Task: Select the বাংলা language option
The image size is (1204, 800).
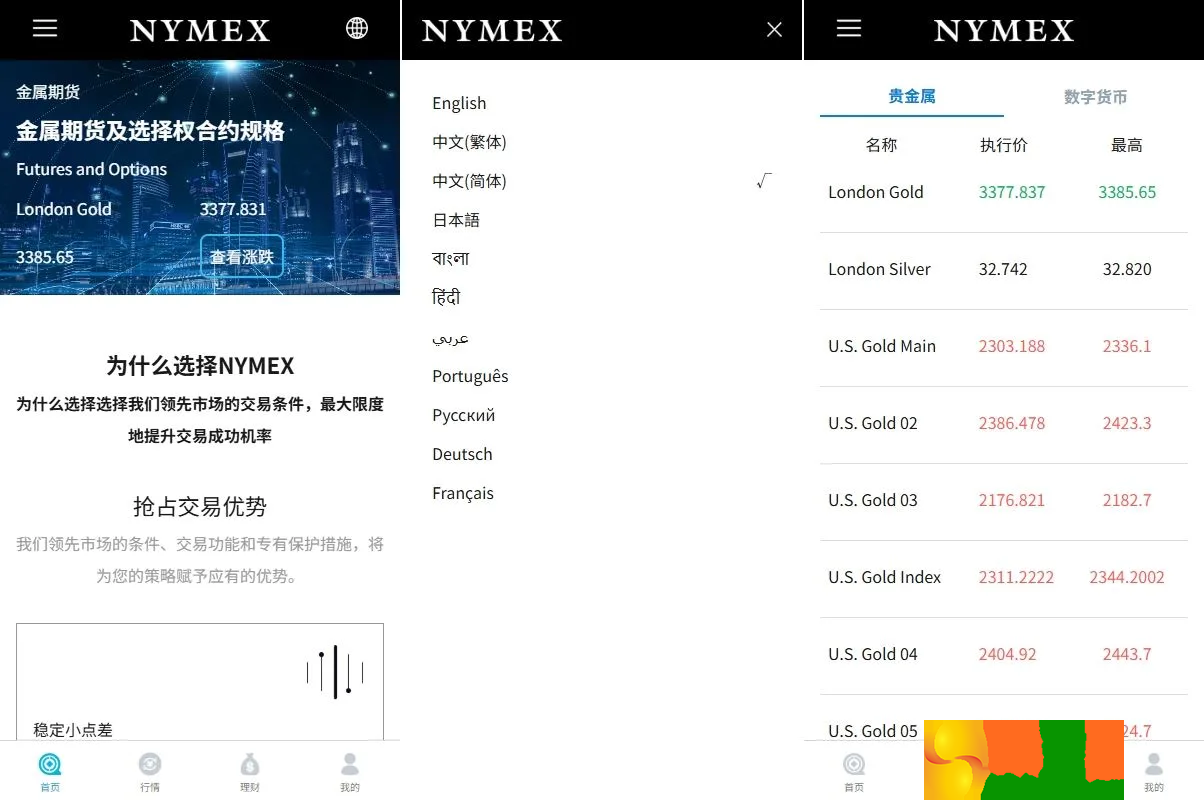Action: 451,259
